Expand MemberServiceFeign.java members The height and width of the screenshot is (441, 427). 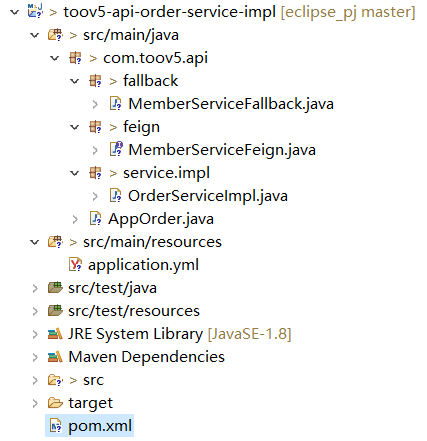tap(95, 150)
